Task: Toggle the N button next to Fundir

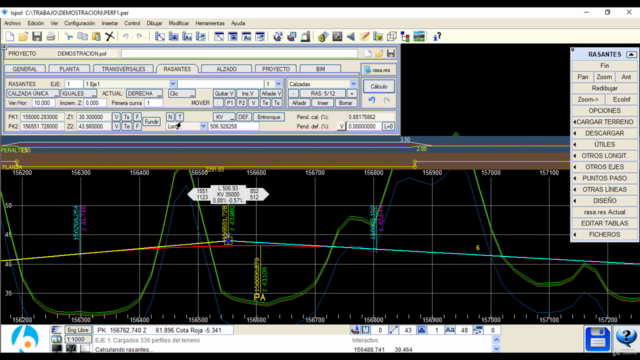Action: pos(170,117)
